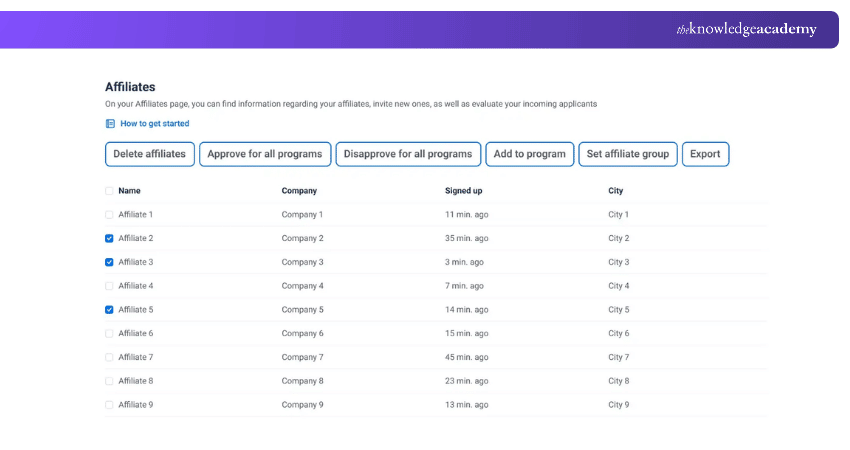Image resolution: width=850 pixels, height=450 pixels.
Task: Click the 14 min. ago cell
Action: coord(467,310)
